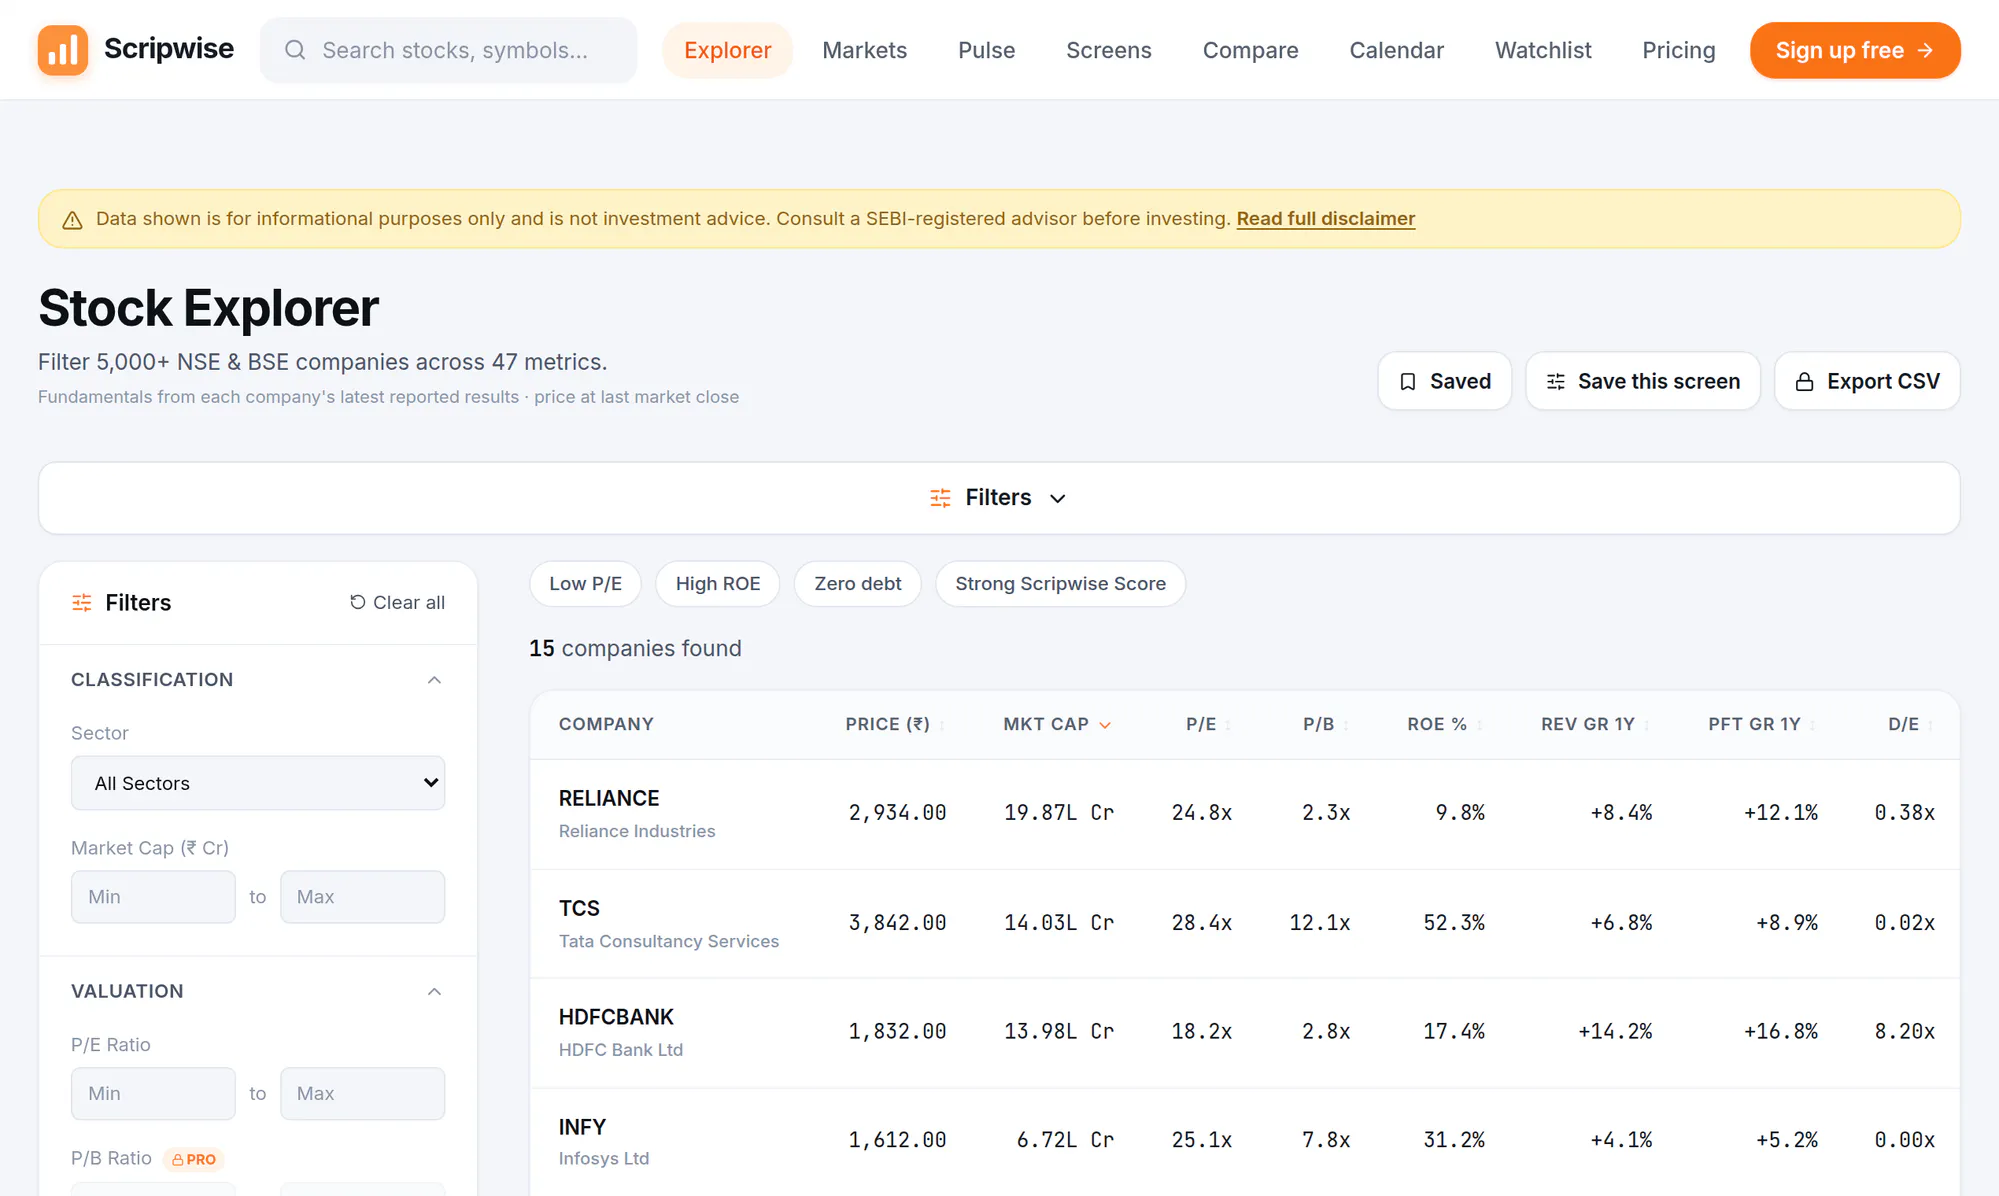Go to Watchlist
This screenshot has height=1196, width=1999.
tap(1543, 50)
